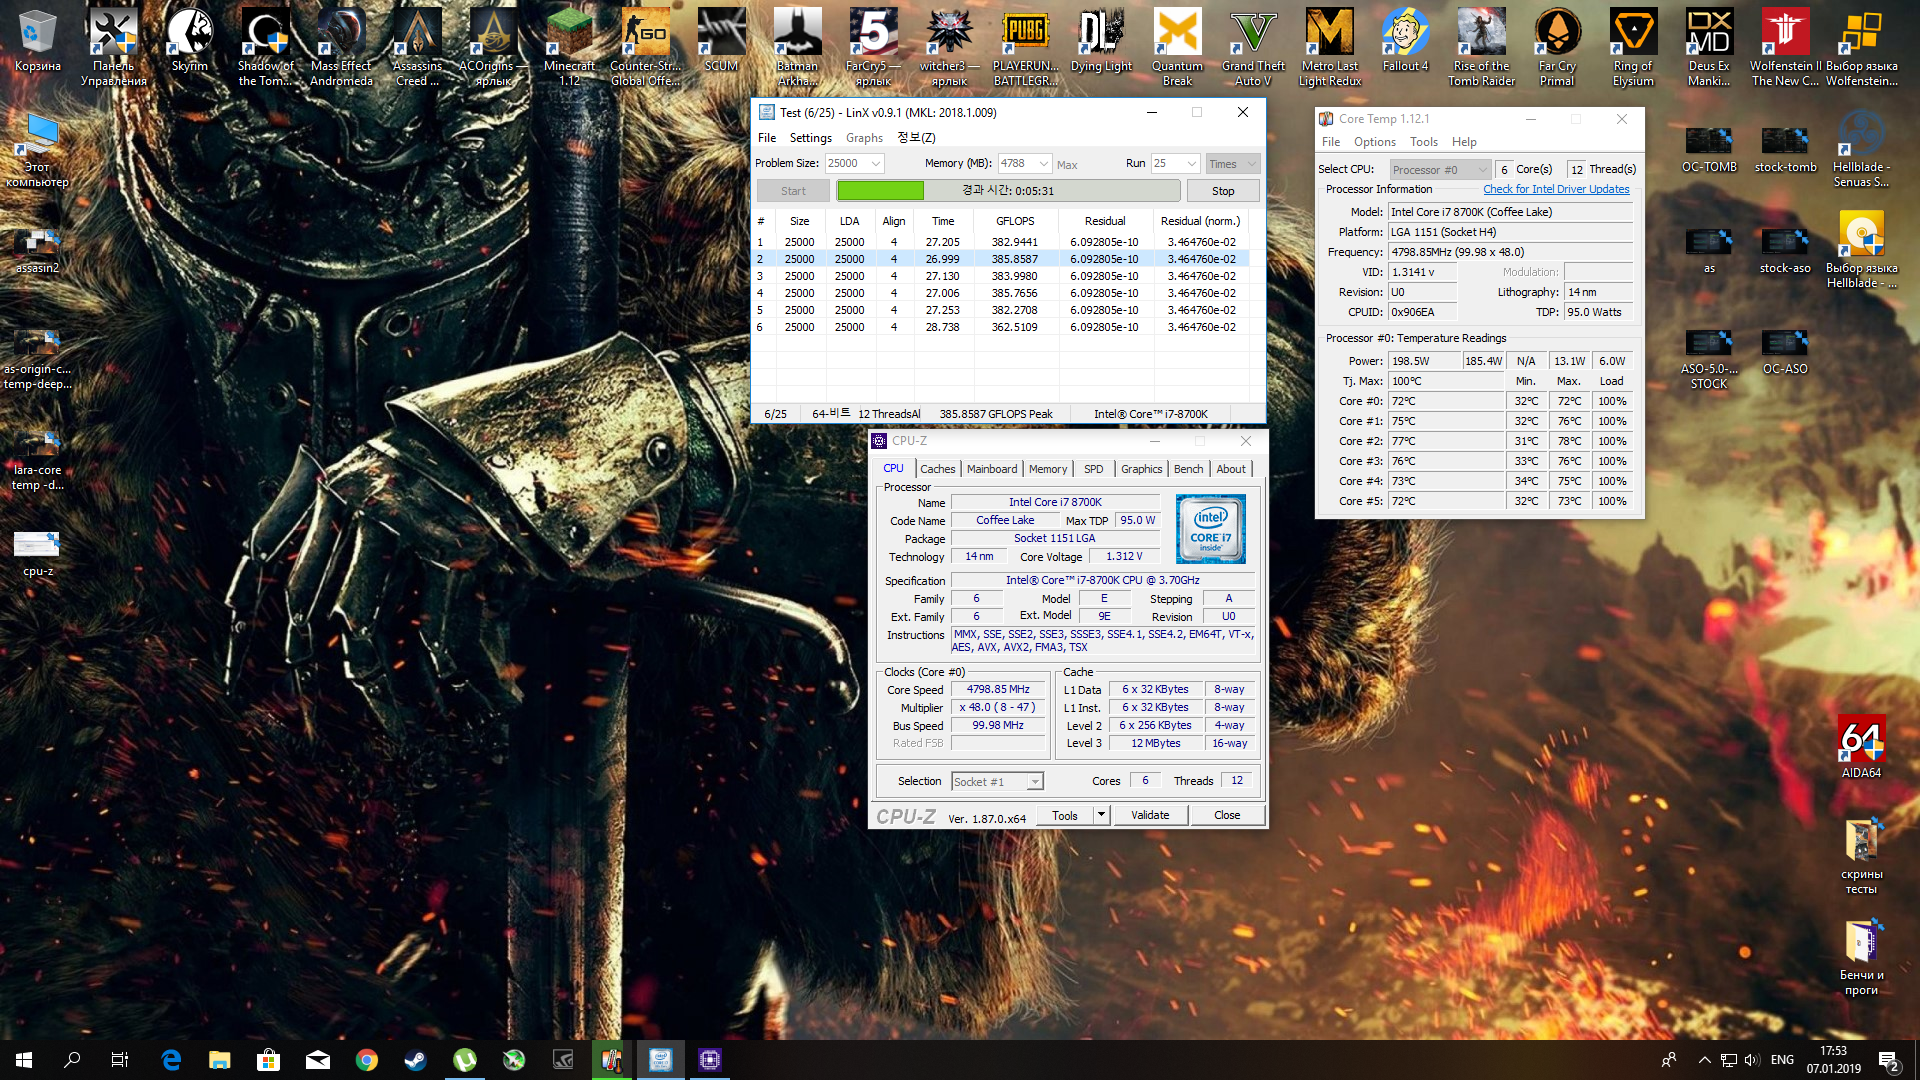This screenshot has width=1920, height=1080.
Task: Open the Memory (MiB) dropdown in LinX
Action: click(1043, 164)
